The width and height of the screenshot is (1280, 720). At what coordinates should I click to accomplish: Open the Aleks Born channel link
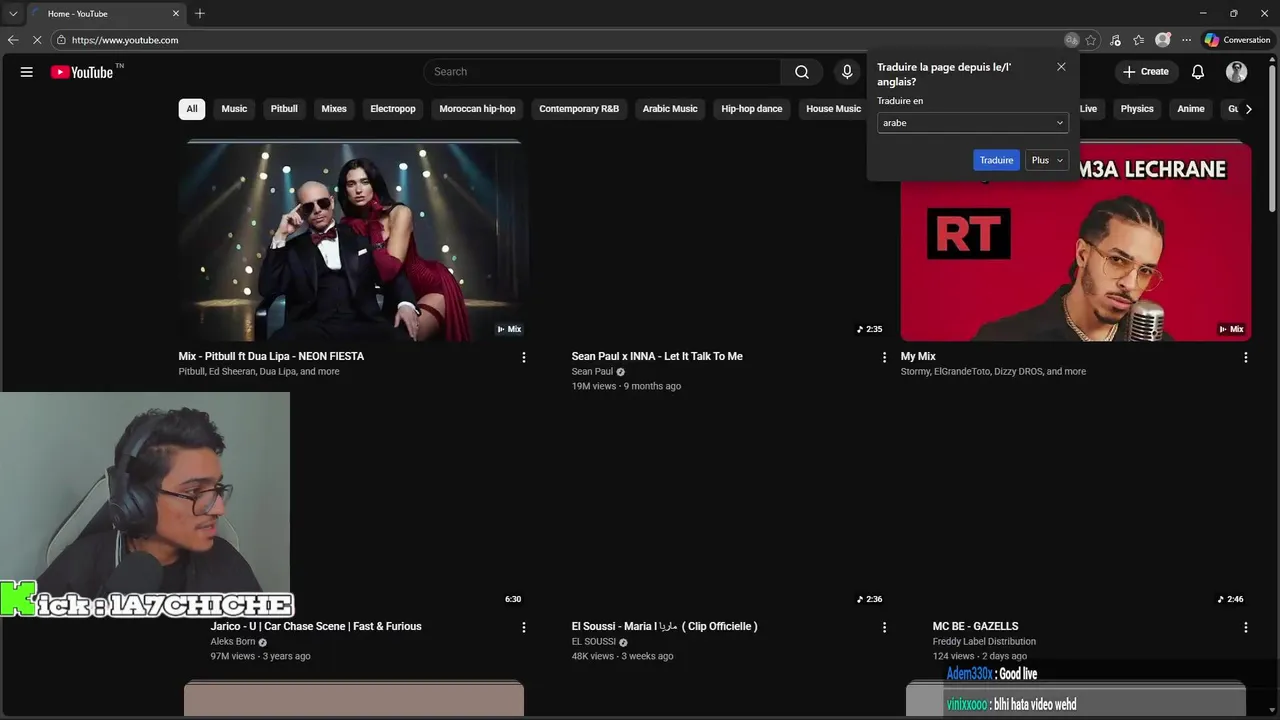(233, 642)
